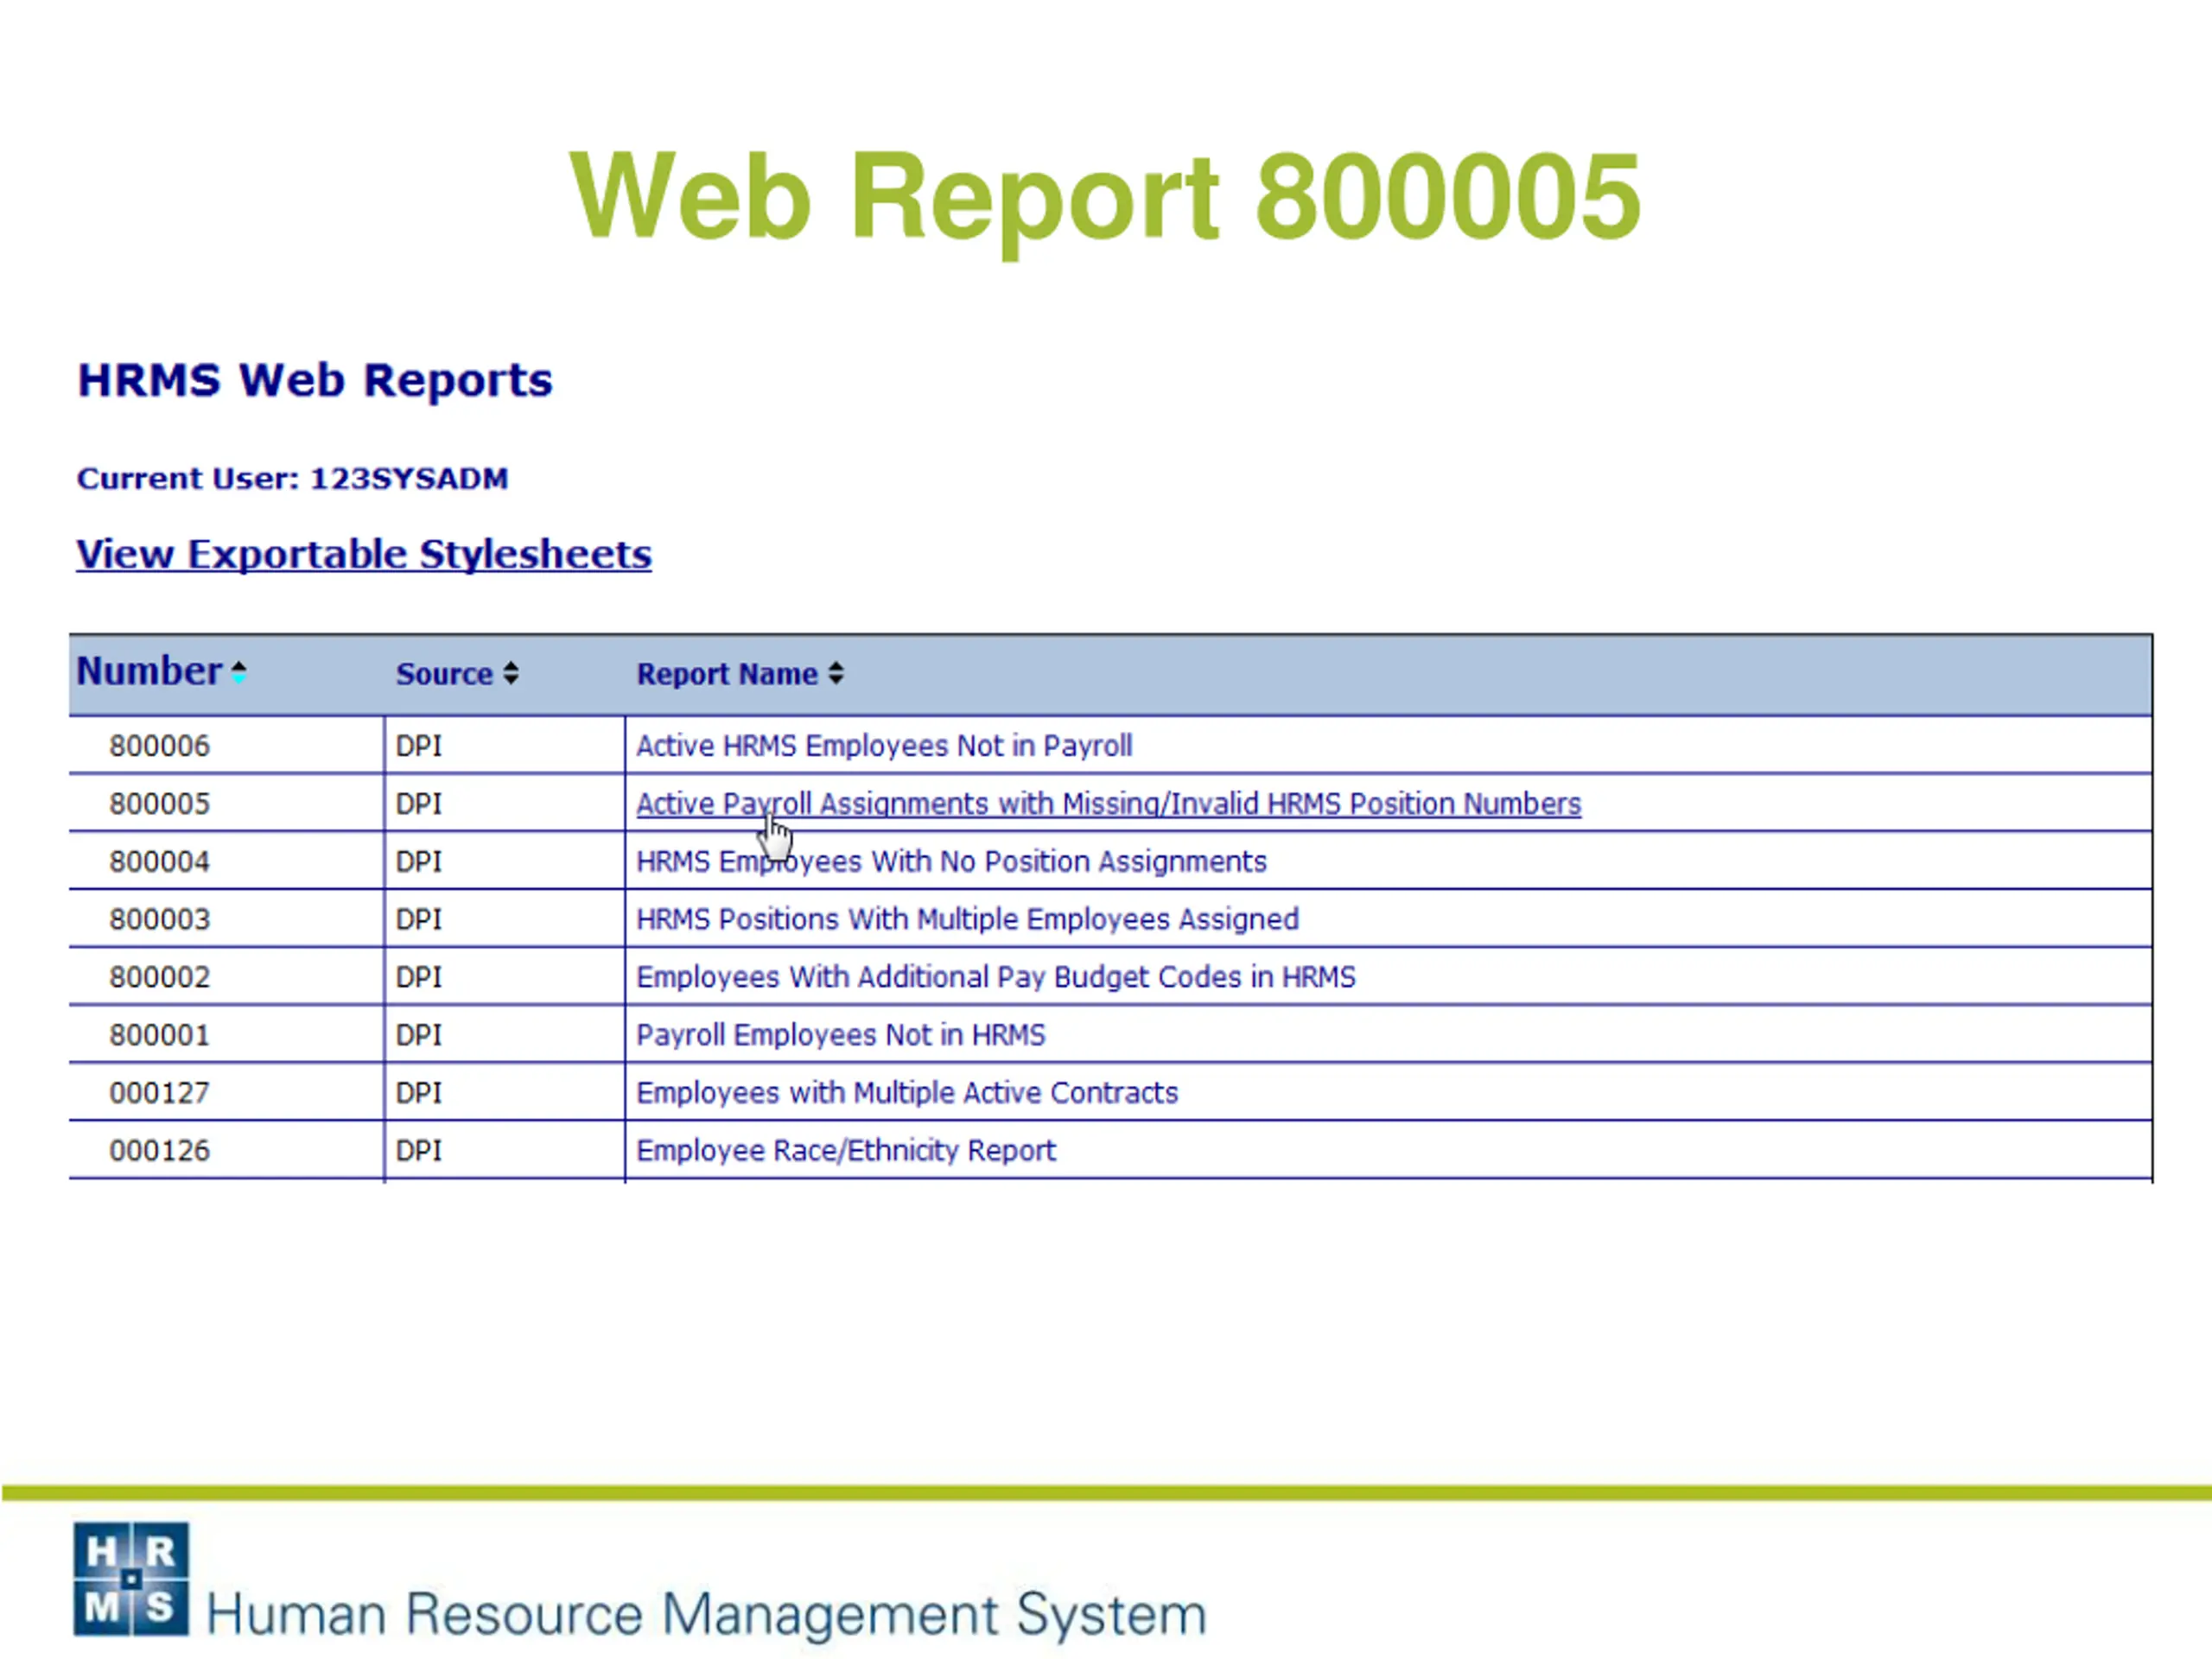
Task: Click DPI source in row 800005
Action: click(419, 804)
